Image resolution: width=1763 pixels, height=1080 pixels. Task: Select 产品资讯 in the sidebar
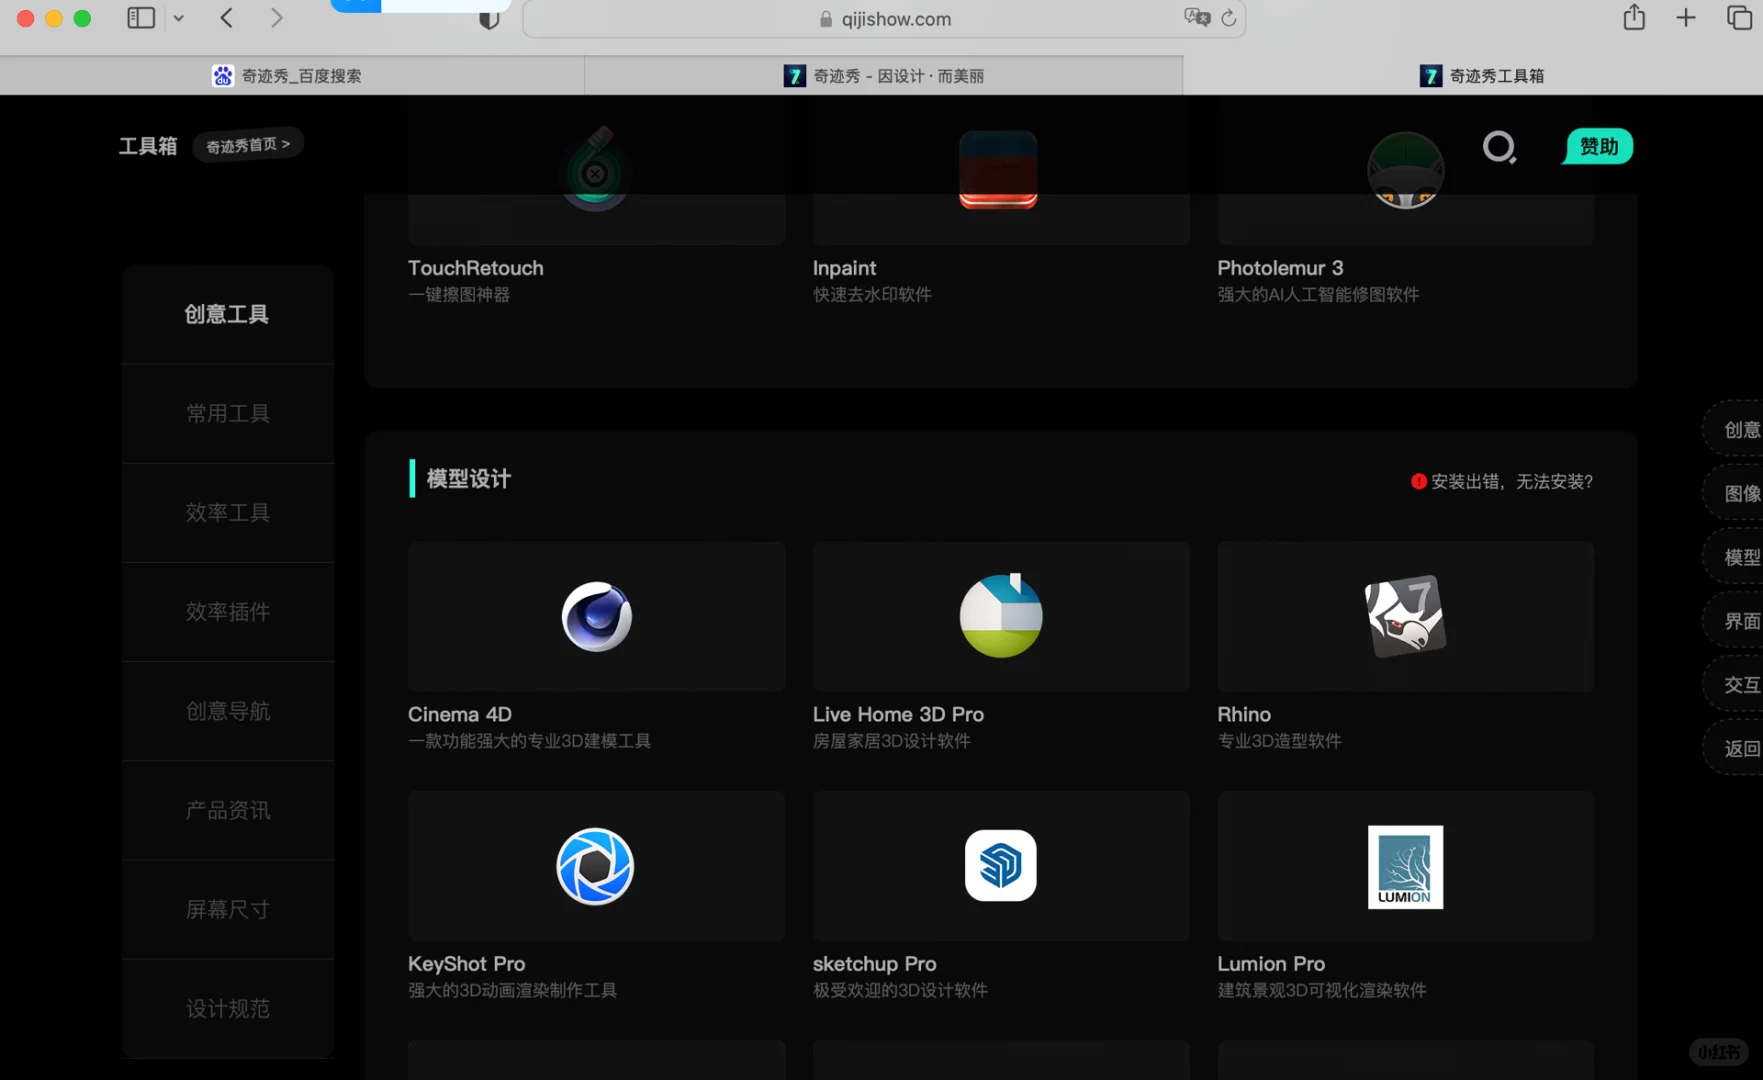(227, 810)
